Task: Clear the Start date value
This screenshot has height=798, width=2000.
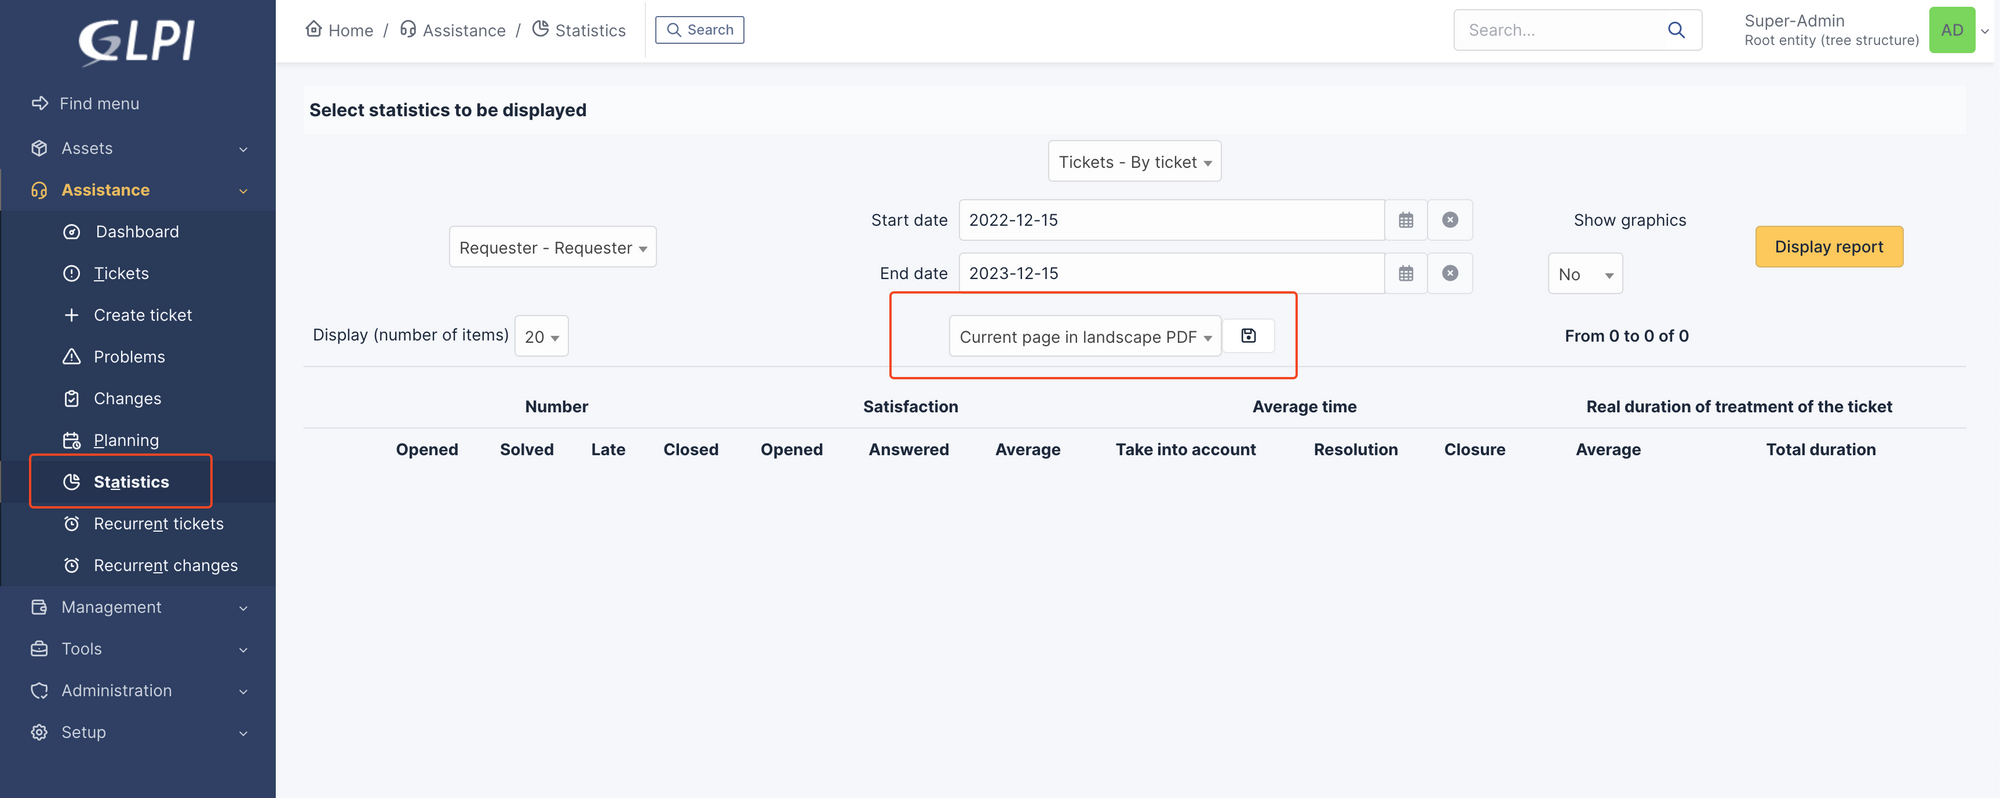Action: (x=1450, y=220)
